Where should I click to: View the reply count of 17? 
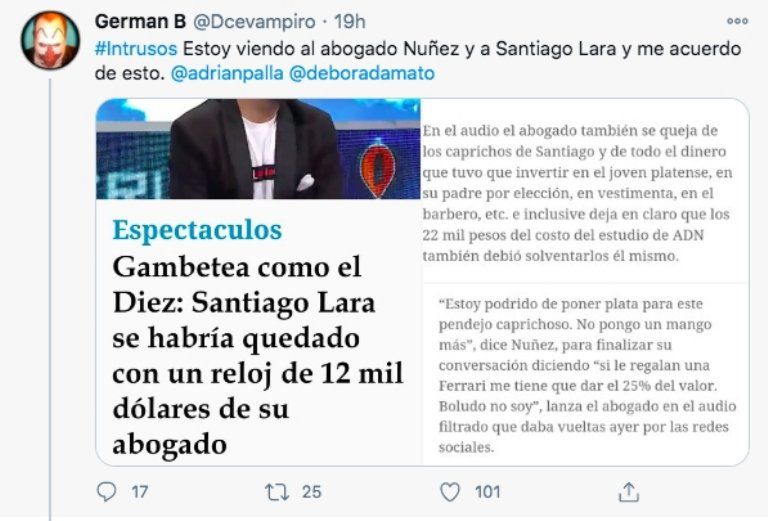pos(140,492)
